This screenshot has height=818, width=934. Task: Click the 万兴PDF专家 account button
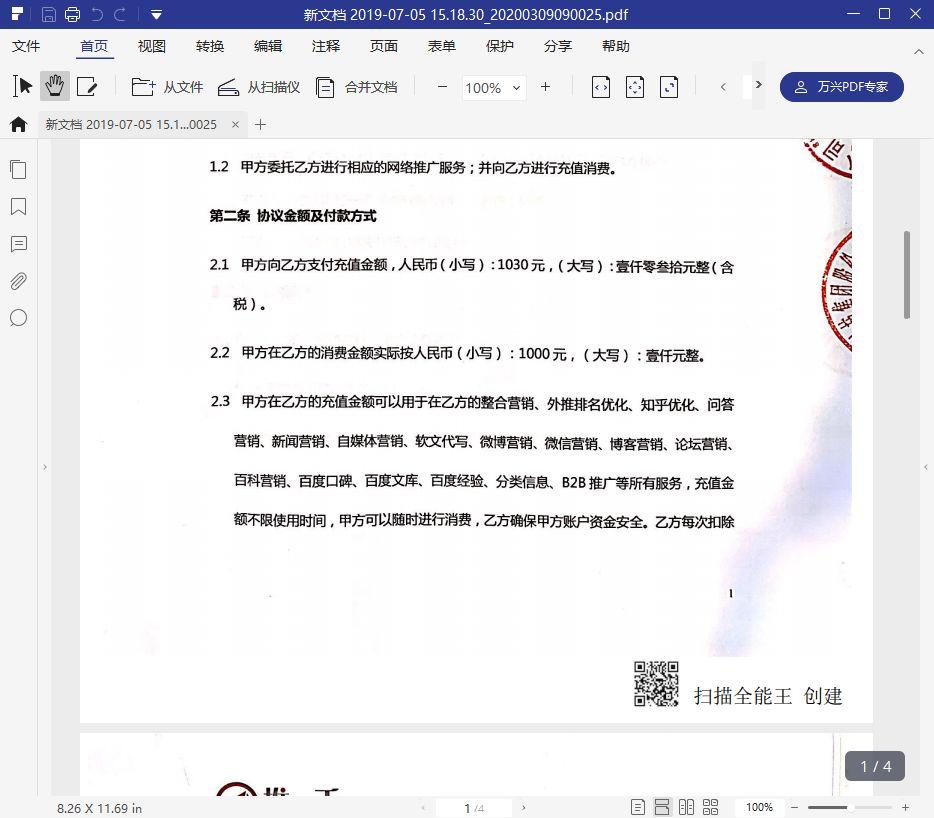coord(841,87)
